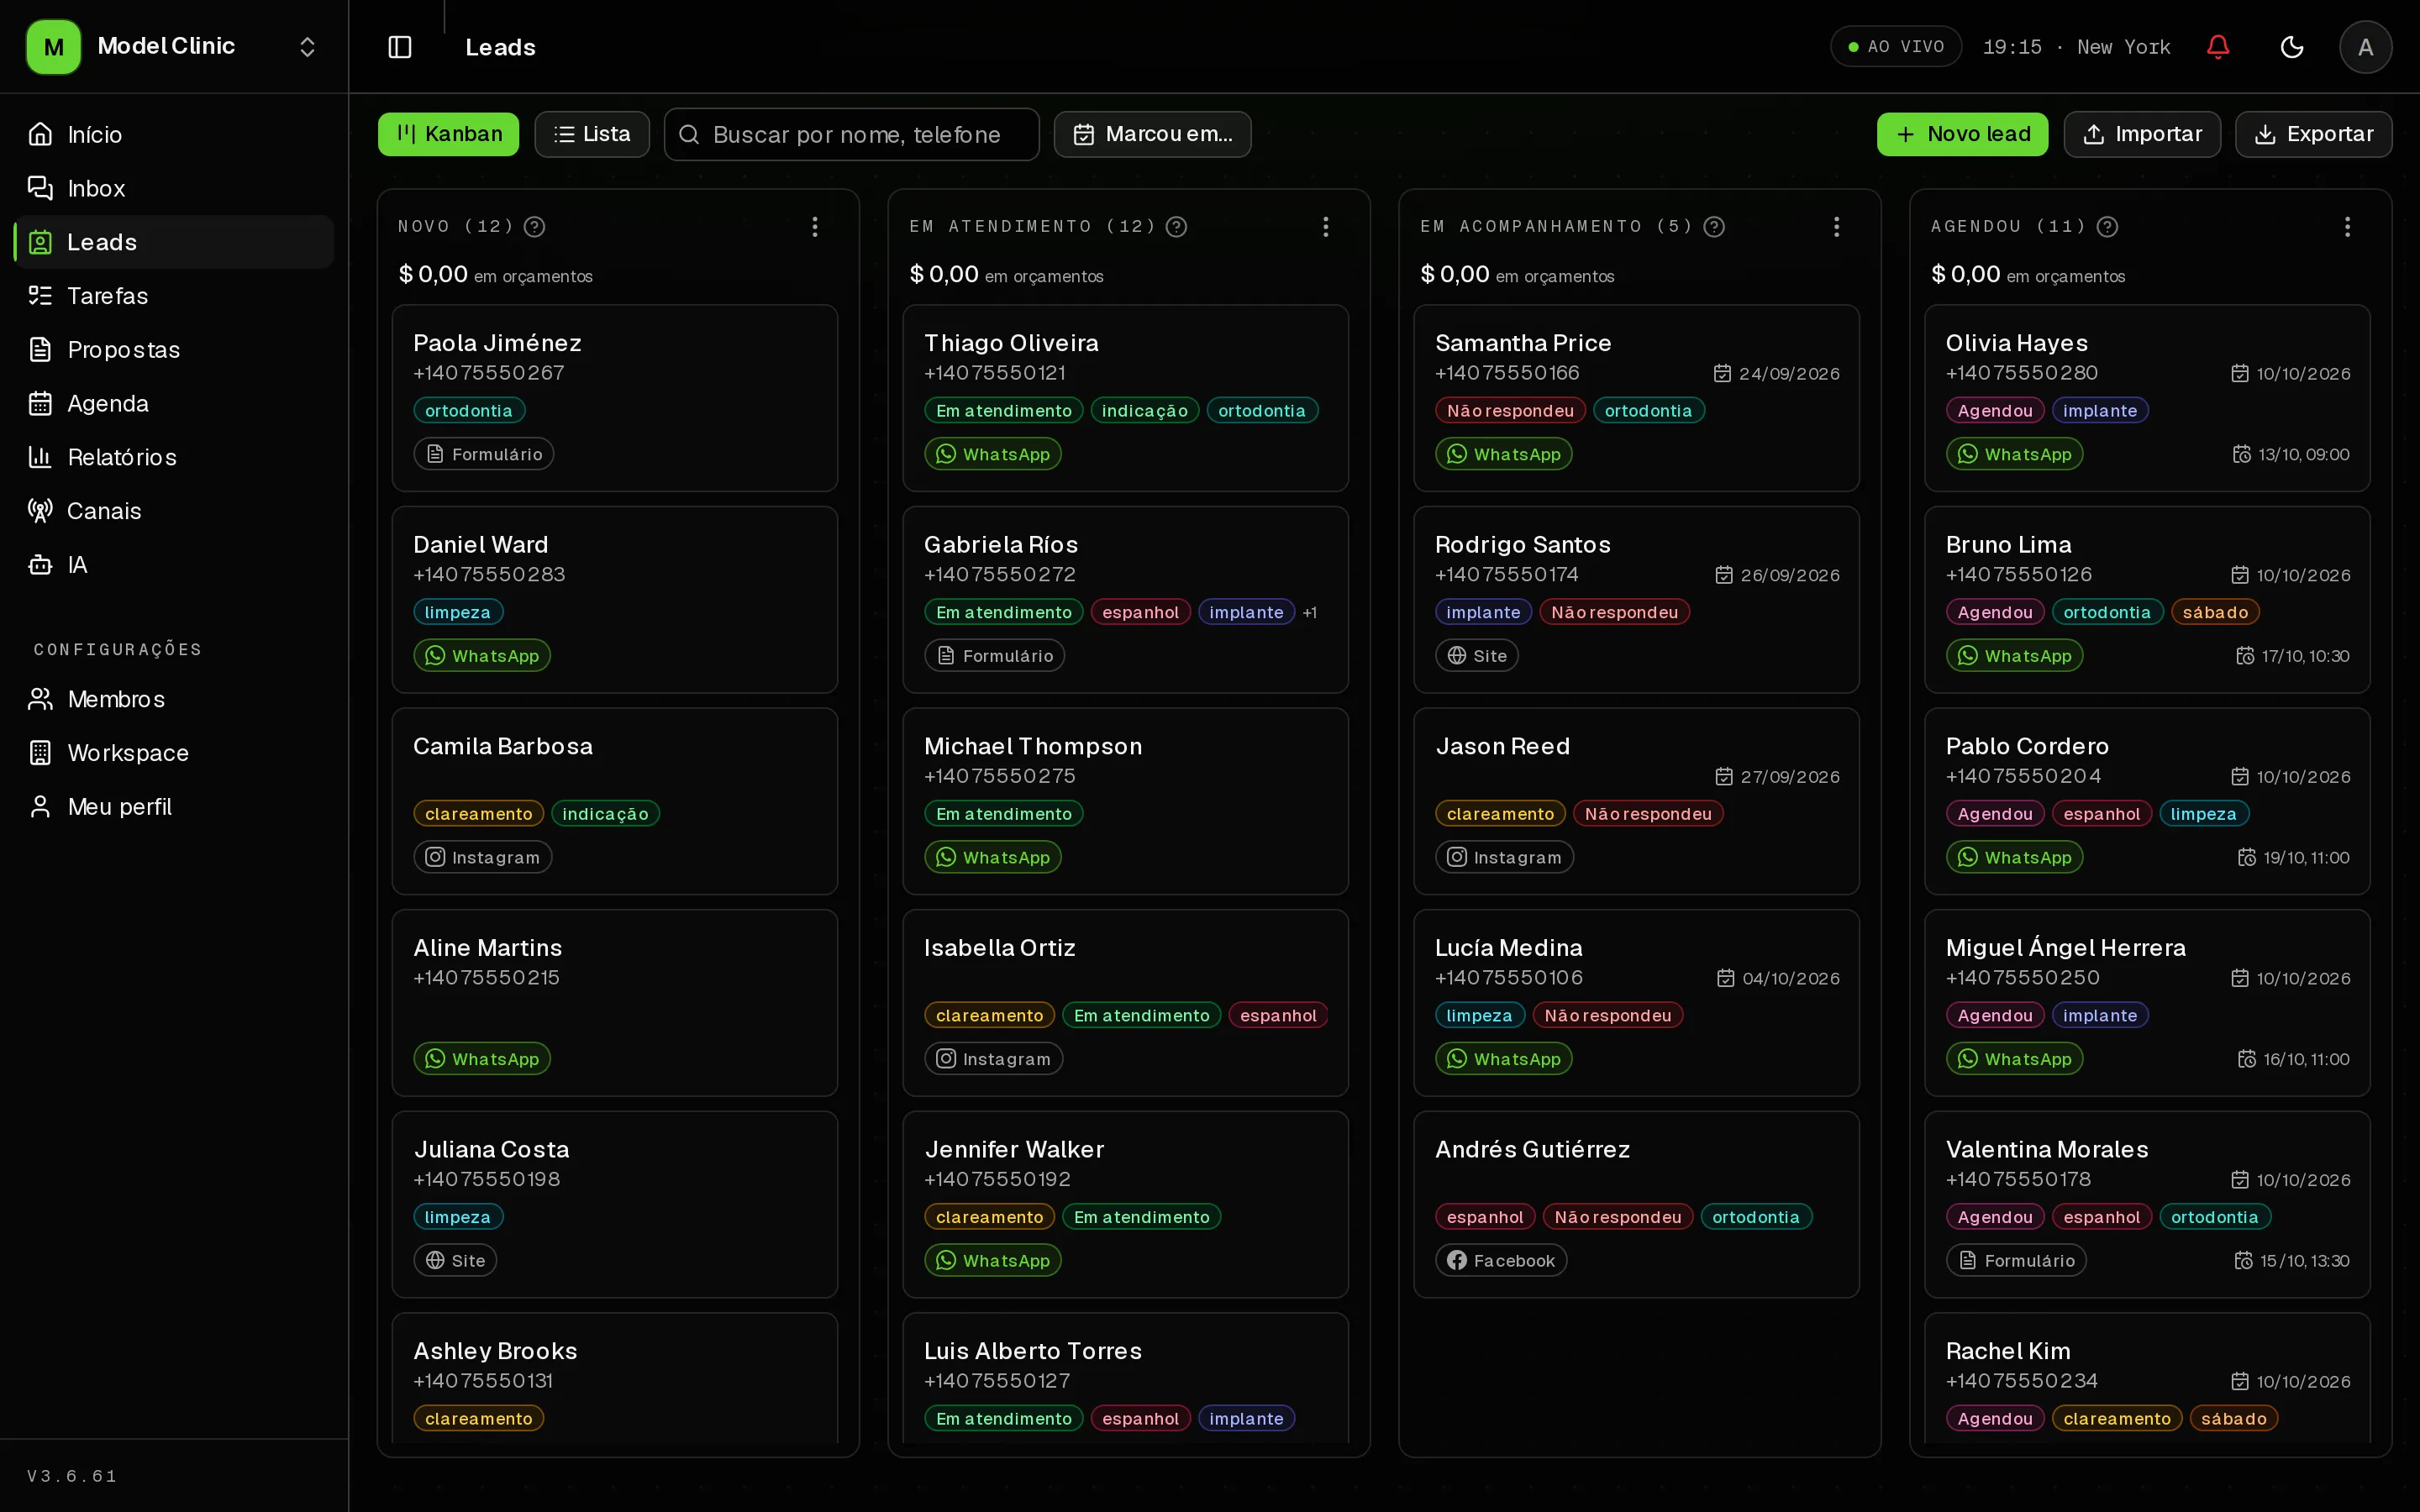Screen dimensions: 2420x1512
Task: Open user avatar menu A
Action: click(2365, 47)
